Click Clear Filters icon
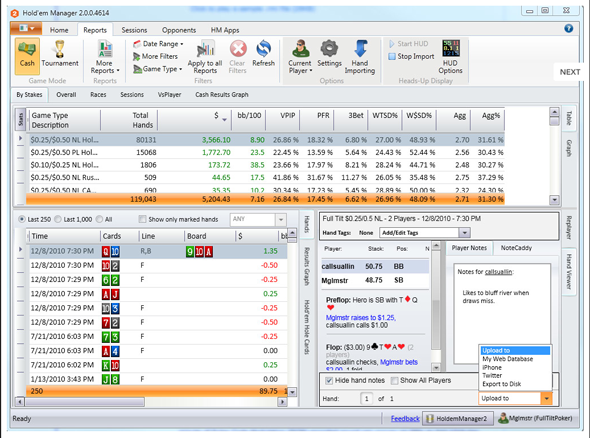The height and width of the screenshot is (438, 590). (x=237, y=57)
